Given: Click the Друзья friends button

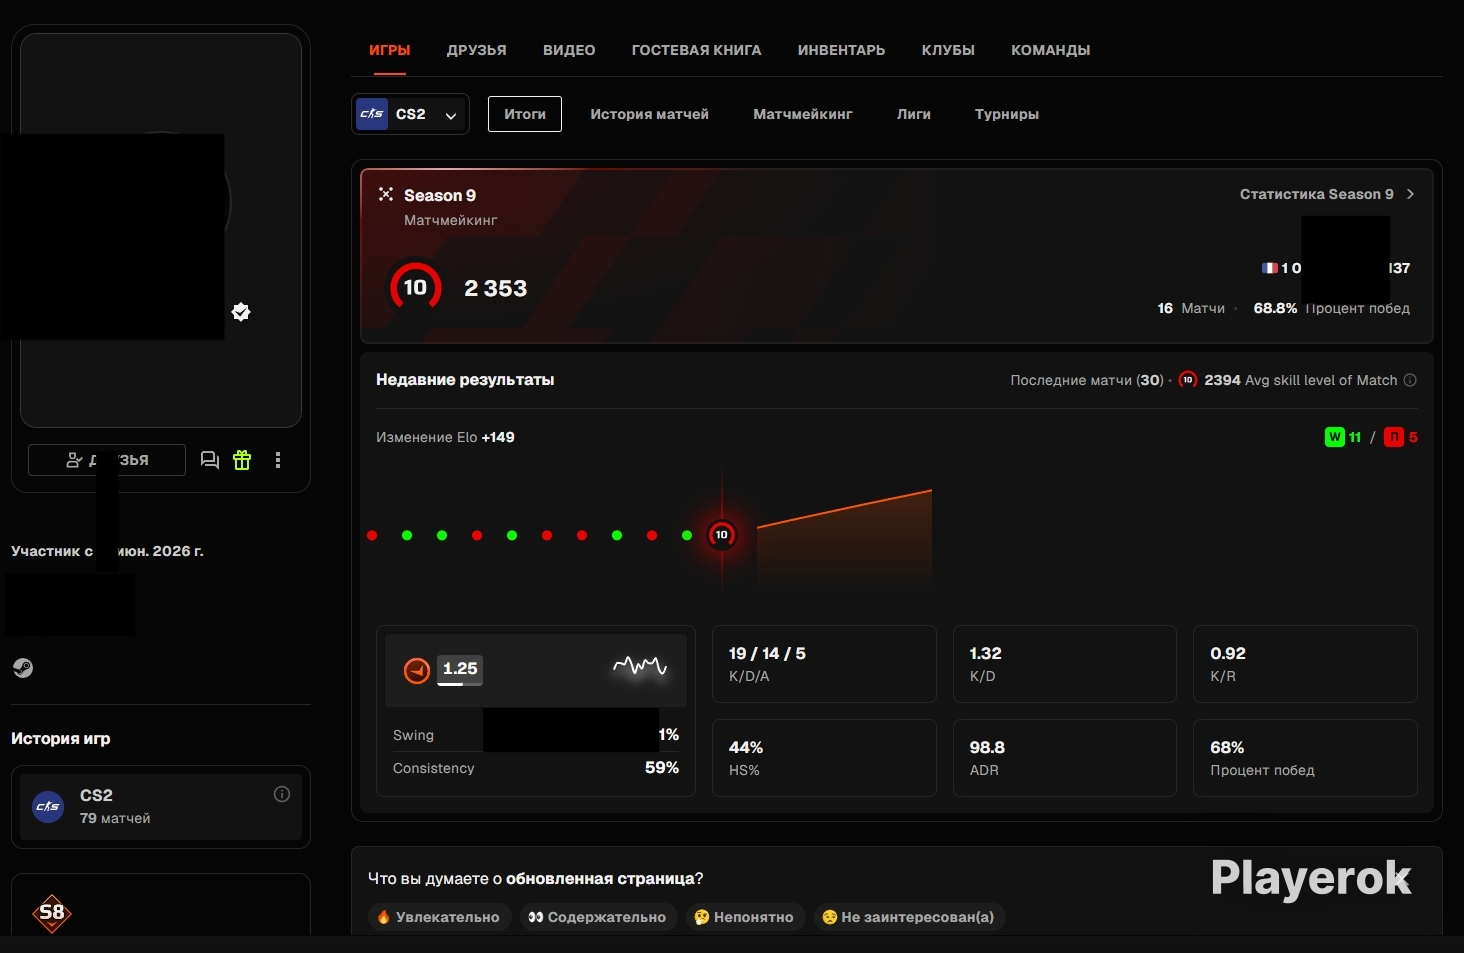Looking at the screenshot, I should (107, 460).
